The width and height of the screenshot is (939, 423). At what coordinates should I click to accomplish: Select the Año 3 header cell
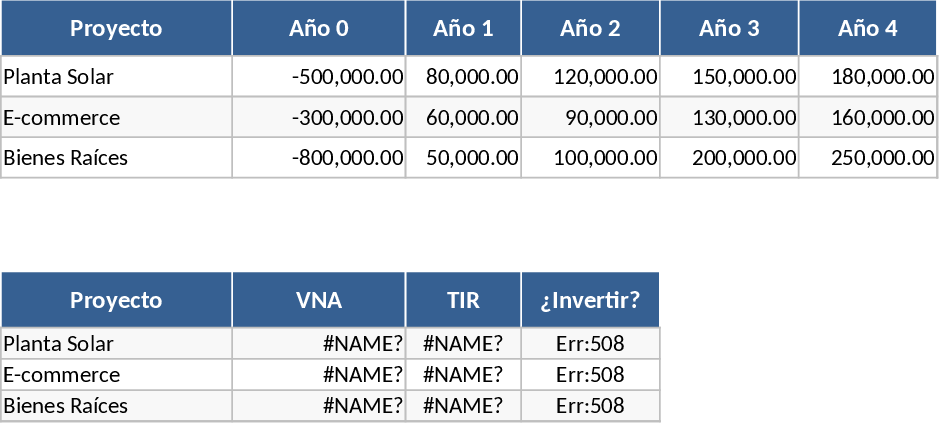(x=729, y=28)
